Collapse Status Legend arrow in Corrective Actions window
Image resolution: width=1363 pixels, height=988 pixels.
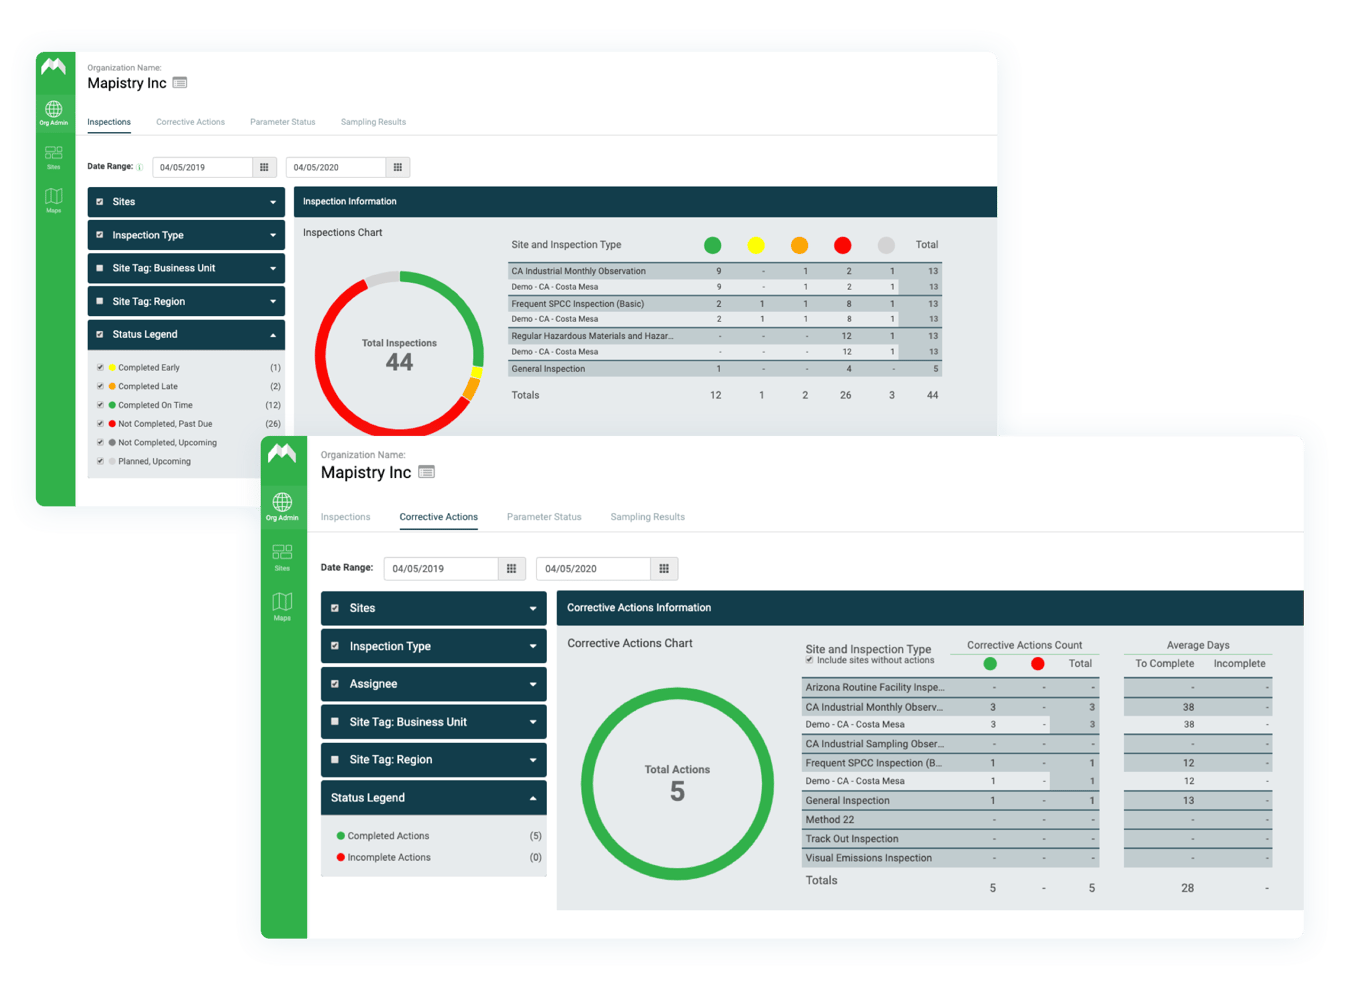[533, 798]
